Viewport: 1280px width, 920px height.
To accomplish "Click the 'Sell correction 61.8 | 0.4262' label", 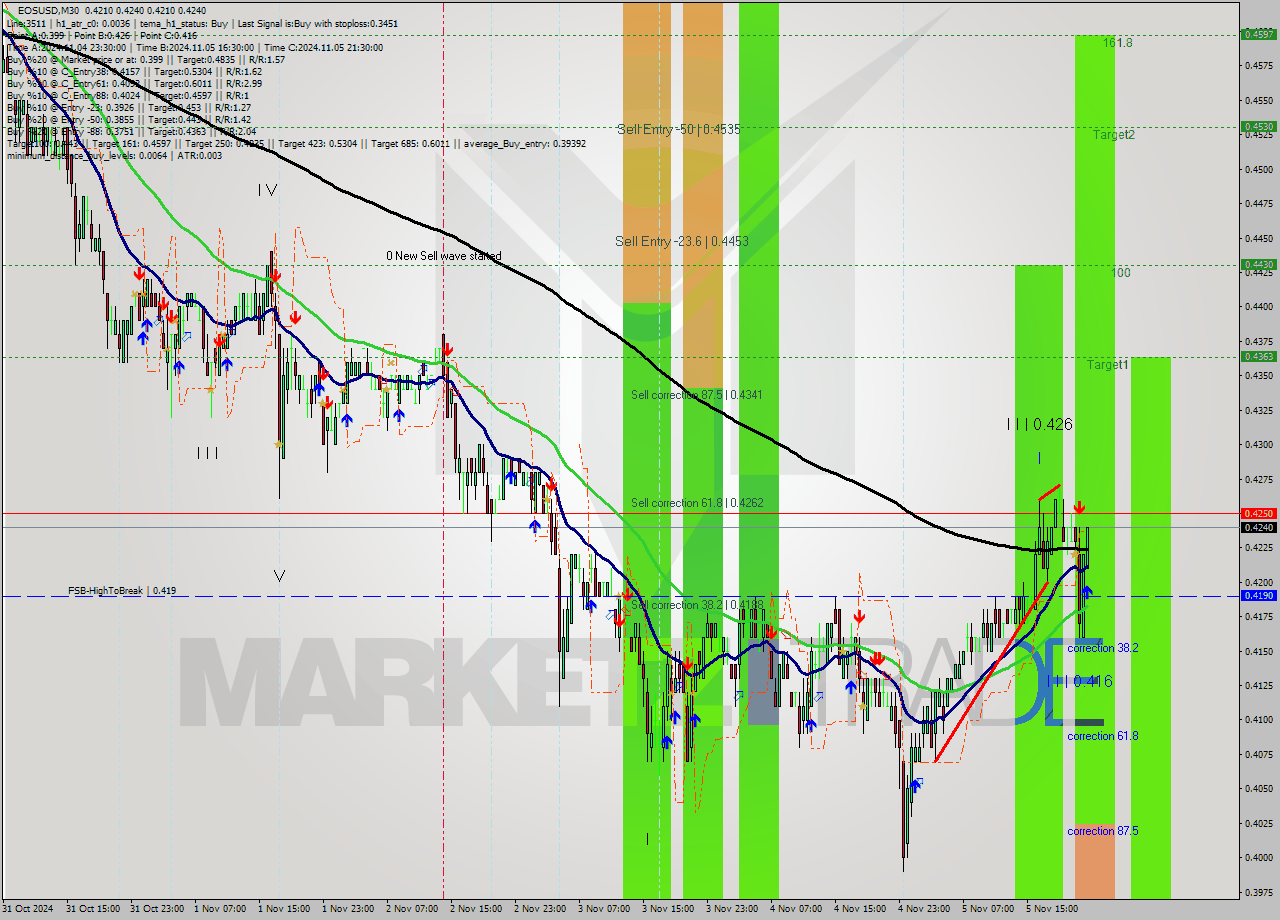I will tap(696, 502).
